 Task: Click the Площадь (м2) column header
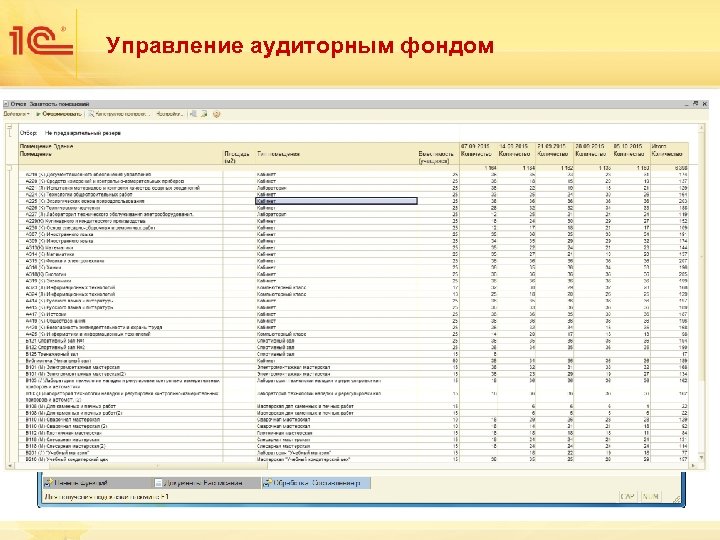click(239, 157)
